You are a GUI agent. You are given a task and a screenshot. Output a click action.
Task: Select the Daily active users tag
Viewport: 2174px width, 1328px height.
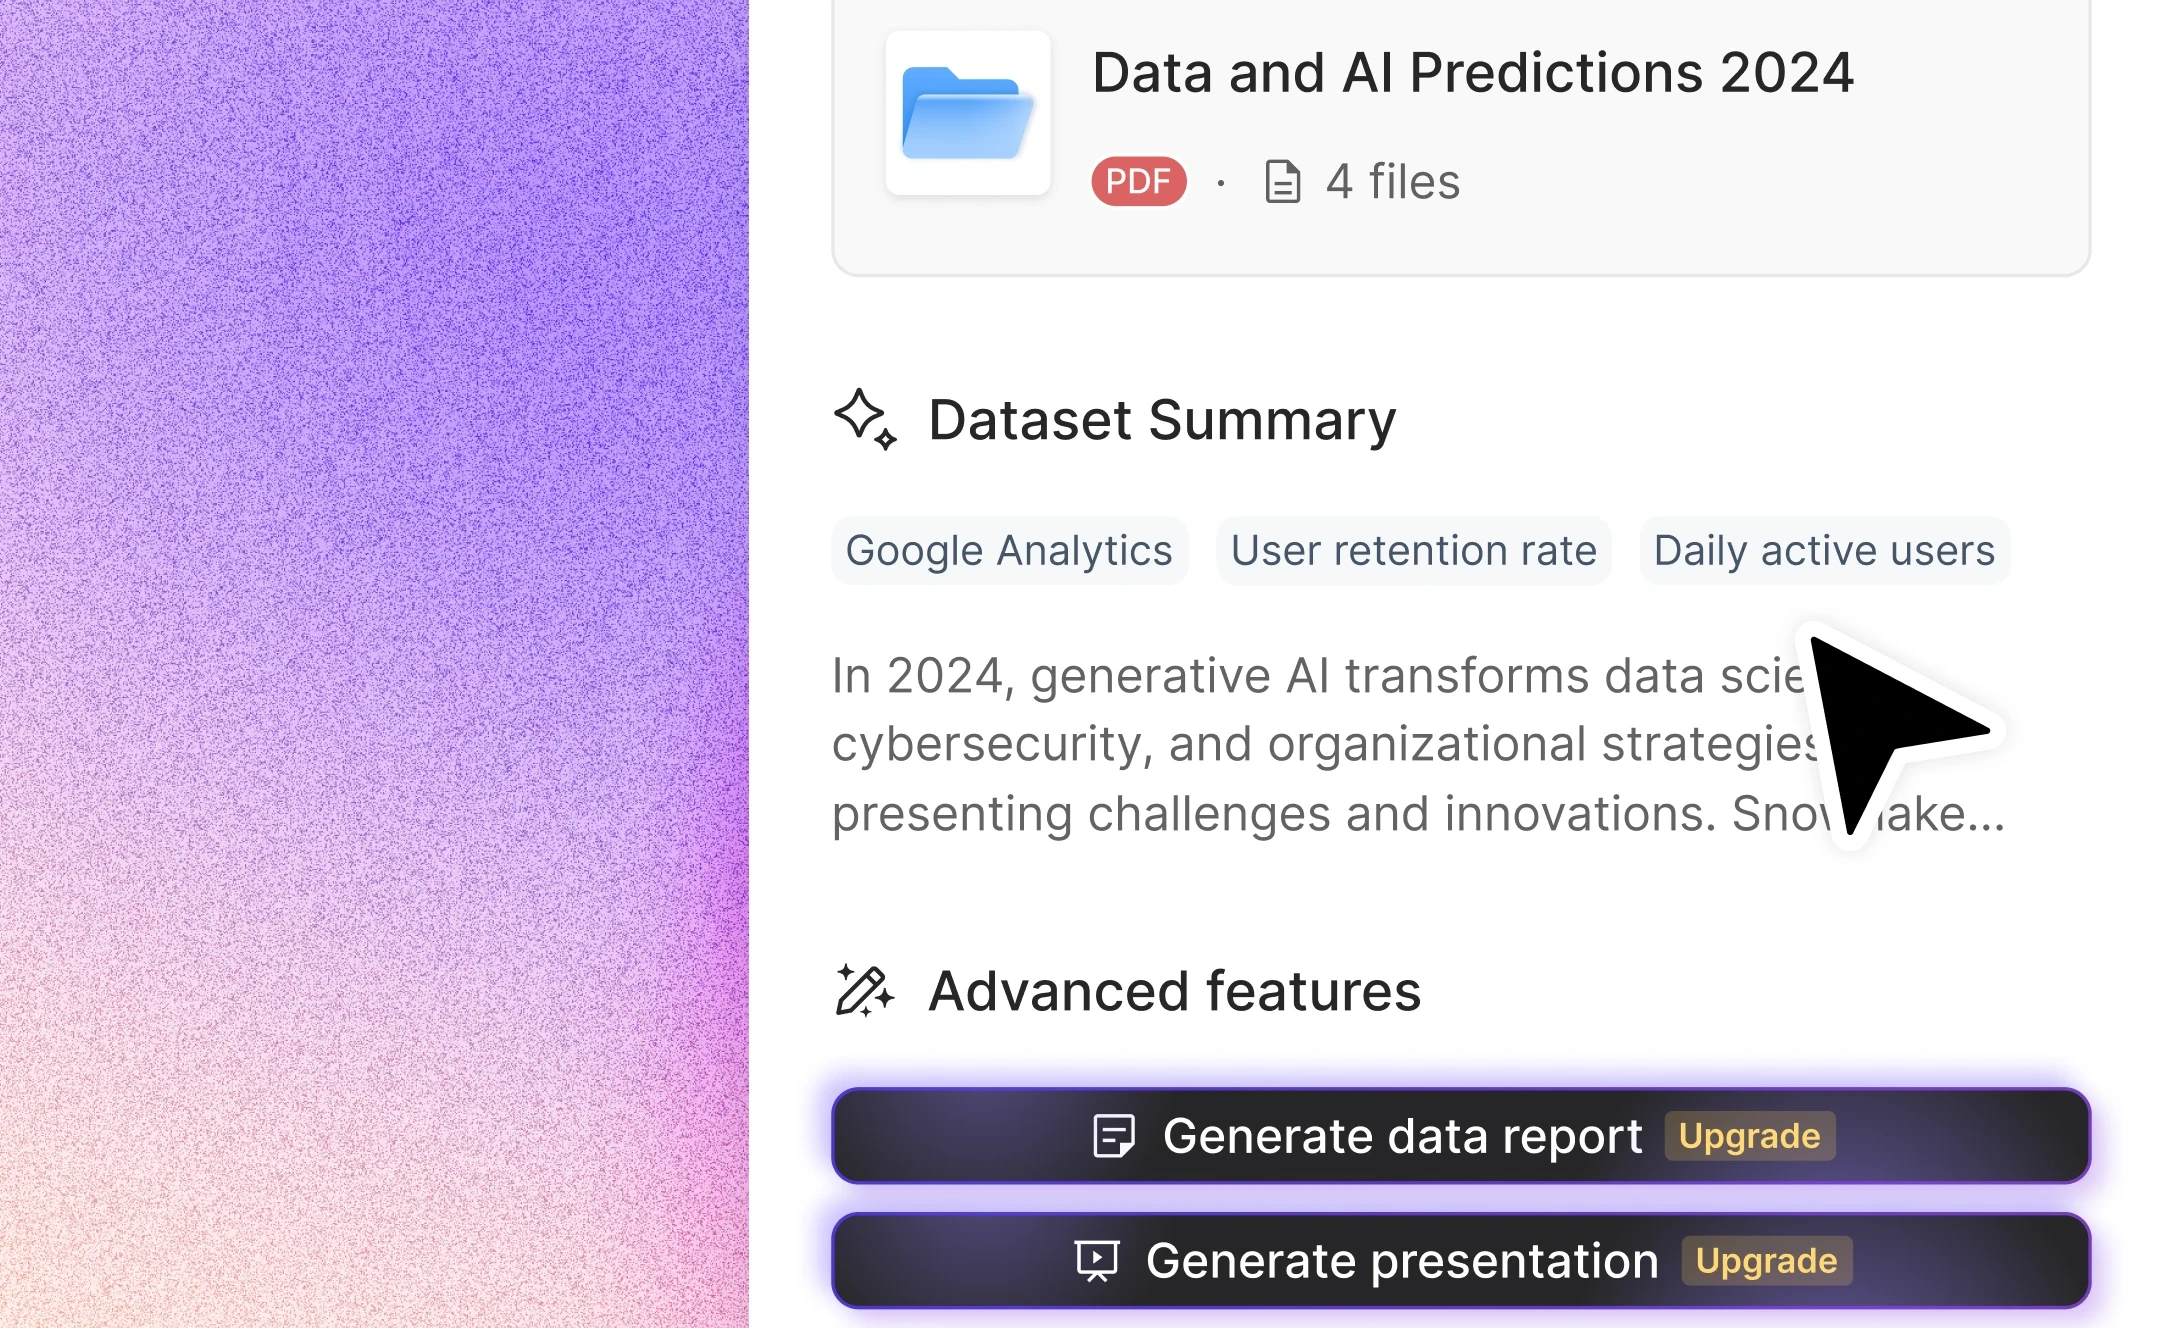tap(1824, 551)
